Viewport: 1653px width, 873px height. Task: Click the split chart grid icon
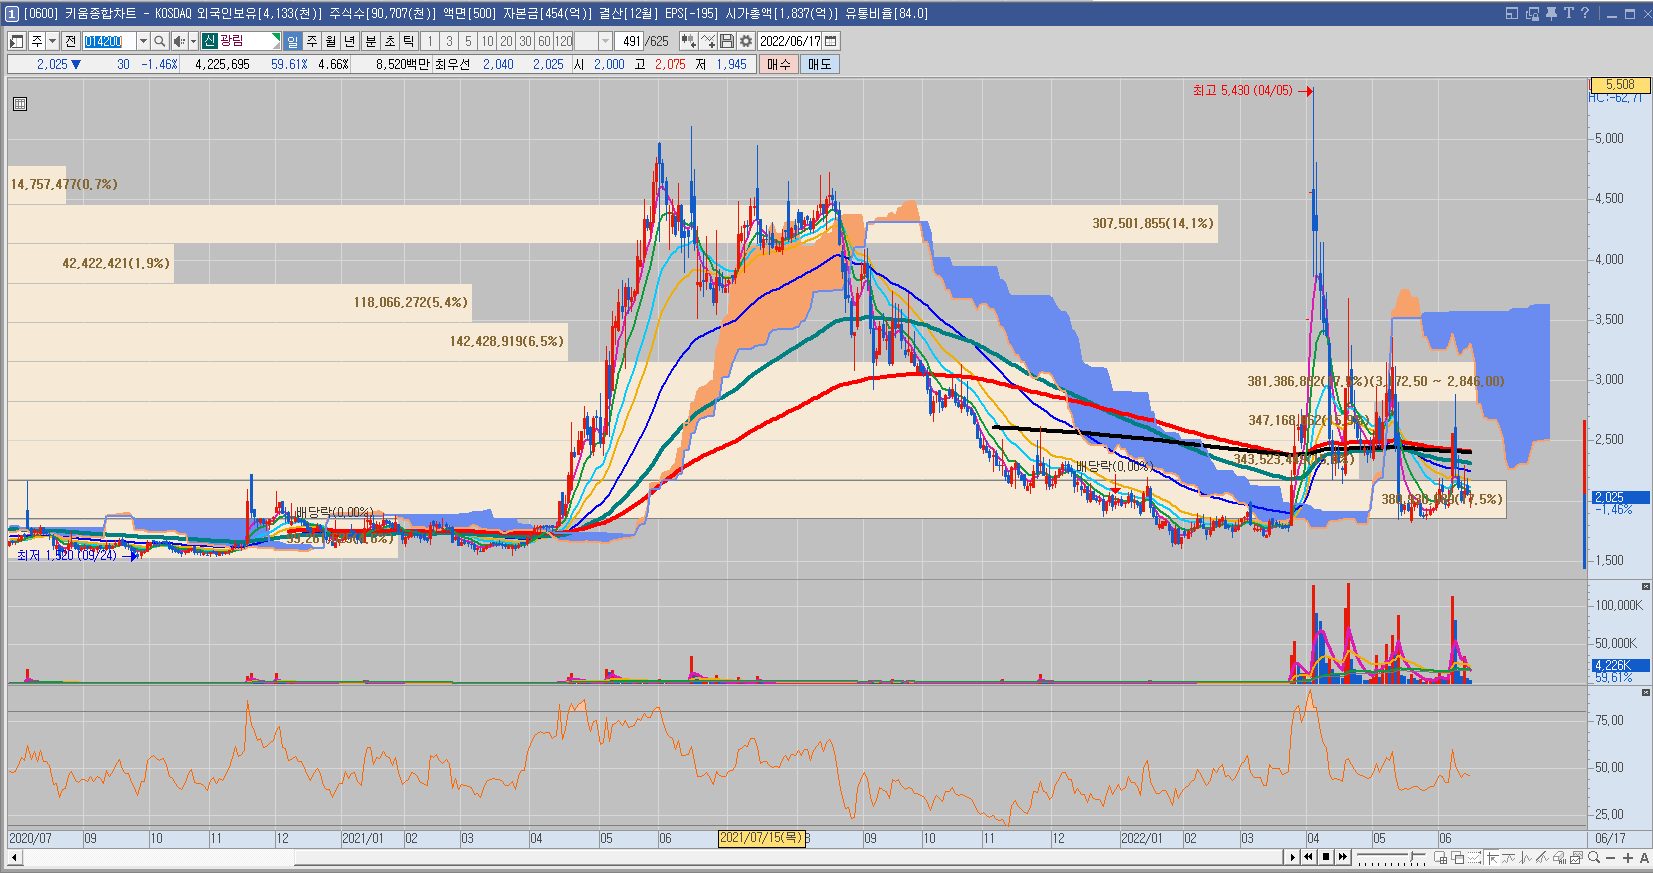click(1440, 858)
